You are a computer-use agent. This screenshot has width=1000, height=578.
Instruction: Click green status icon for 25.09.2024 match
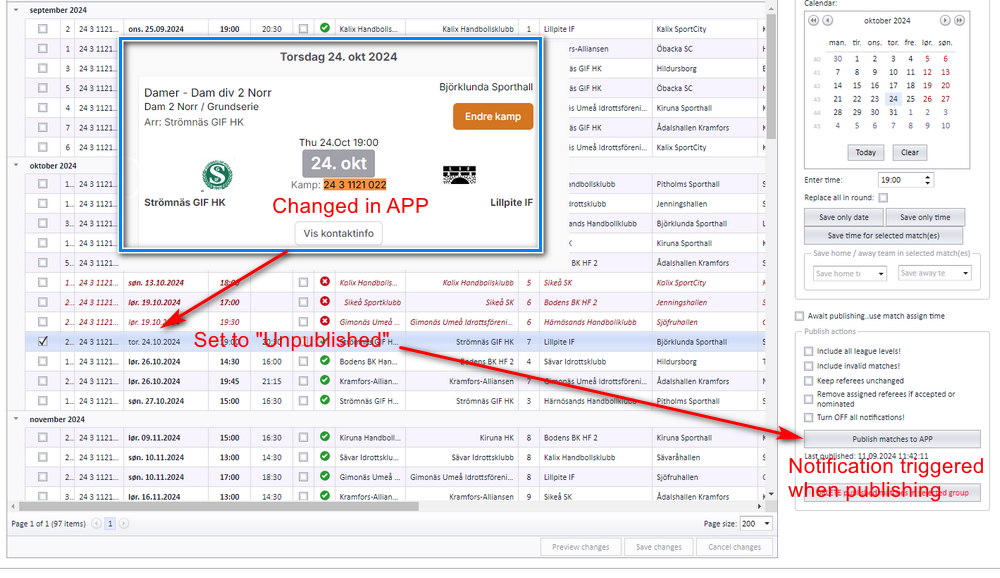click(x=325, y=28)
